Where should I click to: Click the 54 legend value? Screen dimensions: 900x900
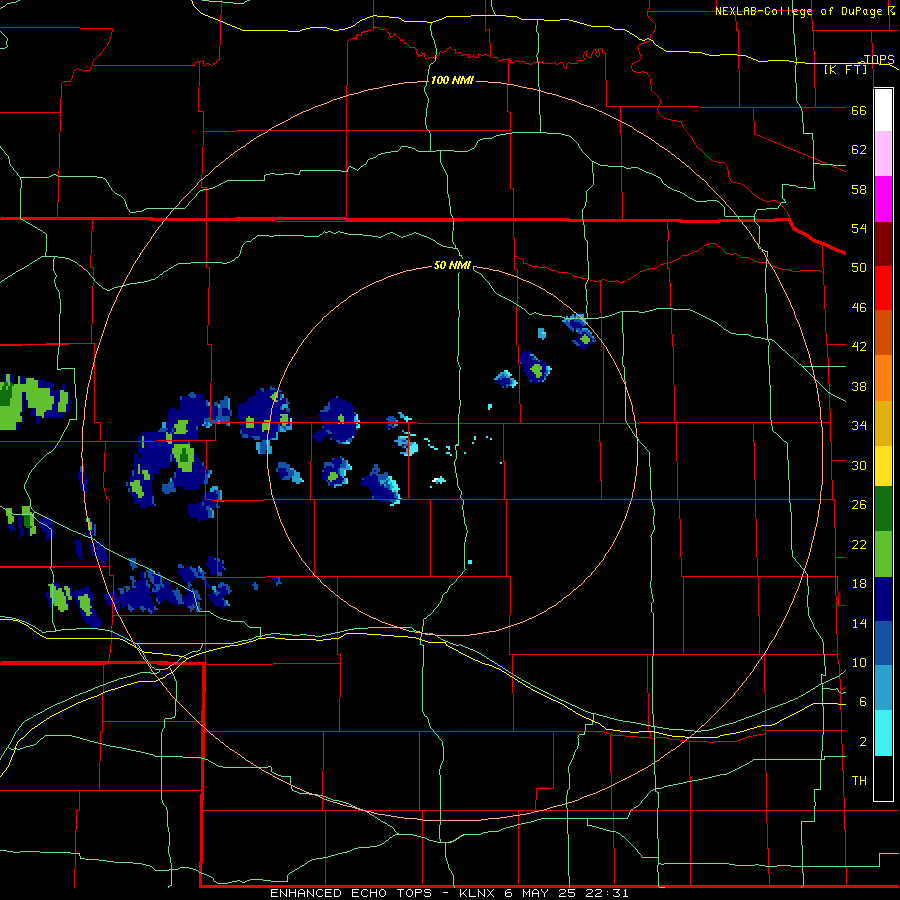859,228
